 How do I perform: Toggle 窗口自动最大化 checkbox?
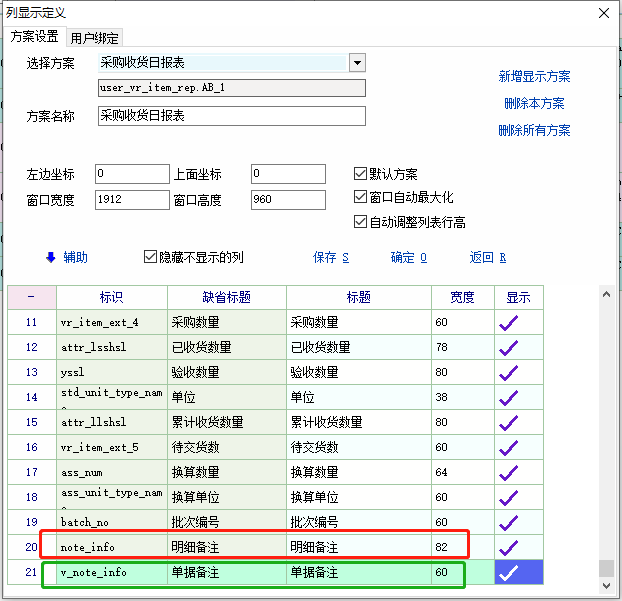tap(361, 198)
